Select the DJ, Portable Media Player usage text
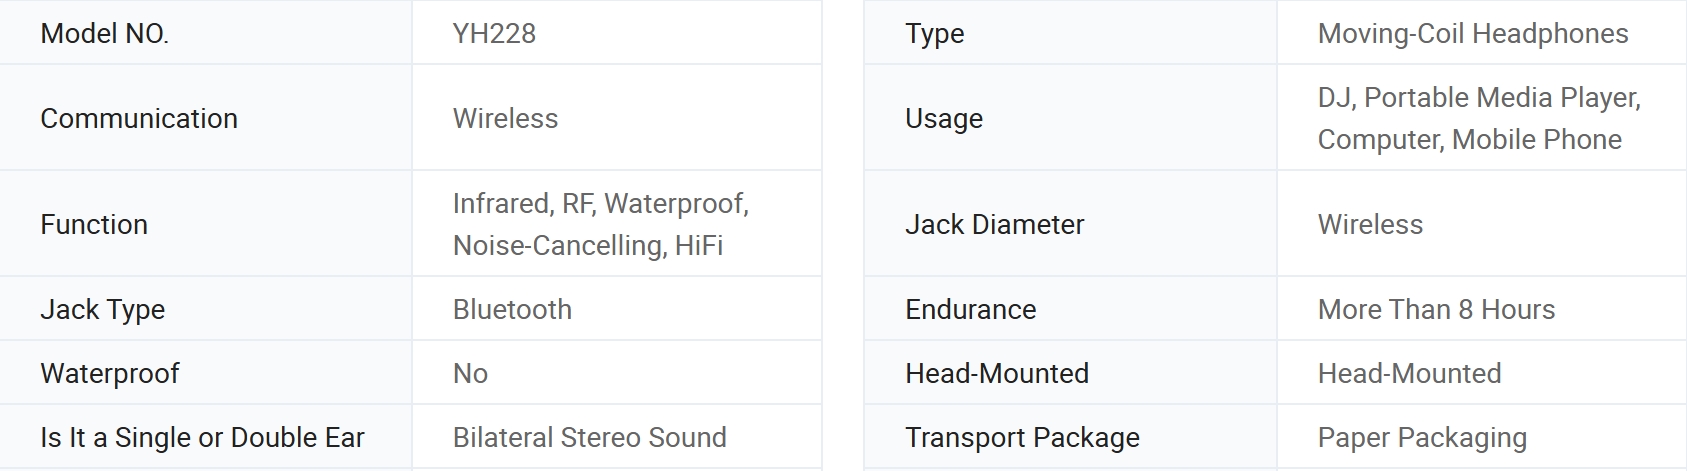Image resolution: width=1687 pixels, height=471 pixels. click(1479, 97)
